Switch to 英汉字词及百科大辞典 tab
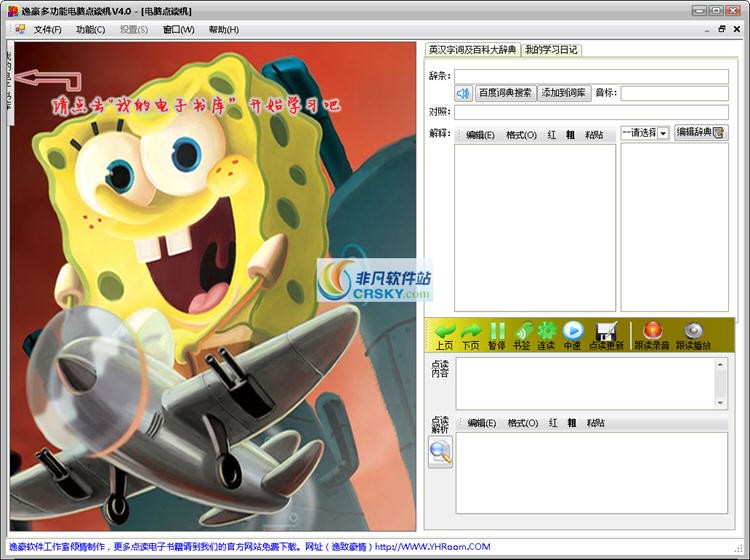 472,49
